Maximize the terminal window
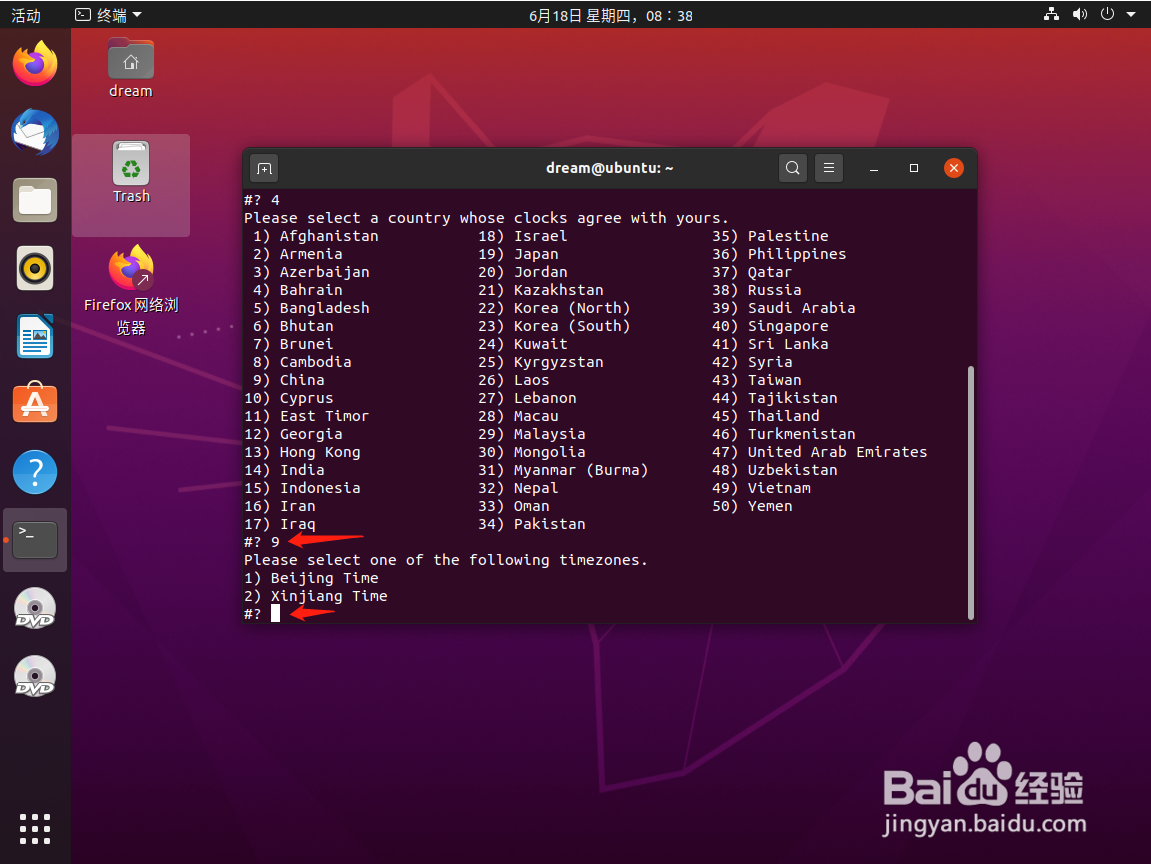Image resolution: width=1151 pixels, height=864 pixels. tap(914, 168)
